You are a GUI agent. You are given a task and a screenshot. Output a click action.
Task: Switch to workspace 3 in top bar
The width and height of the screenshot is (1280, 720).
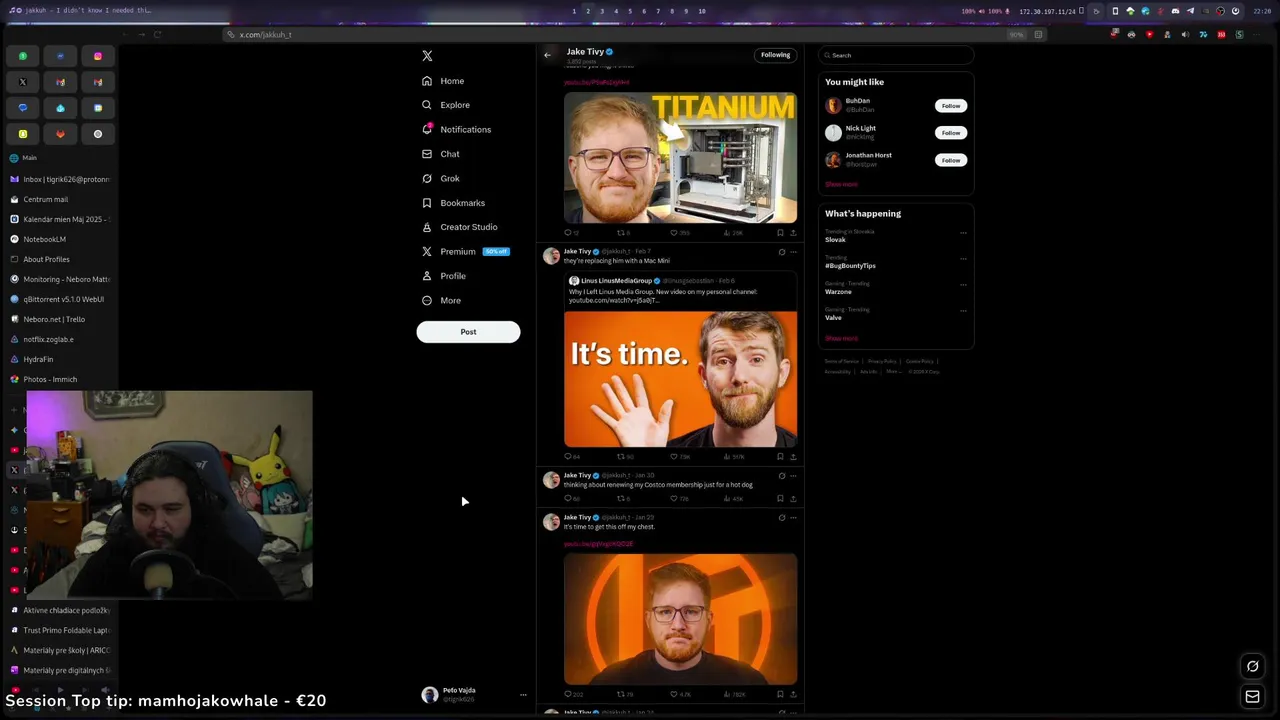(602, 11)
